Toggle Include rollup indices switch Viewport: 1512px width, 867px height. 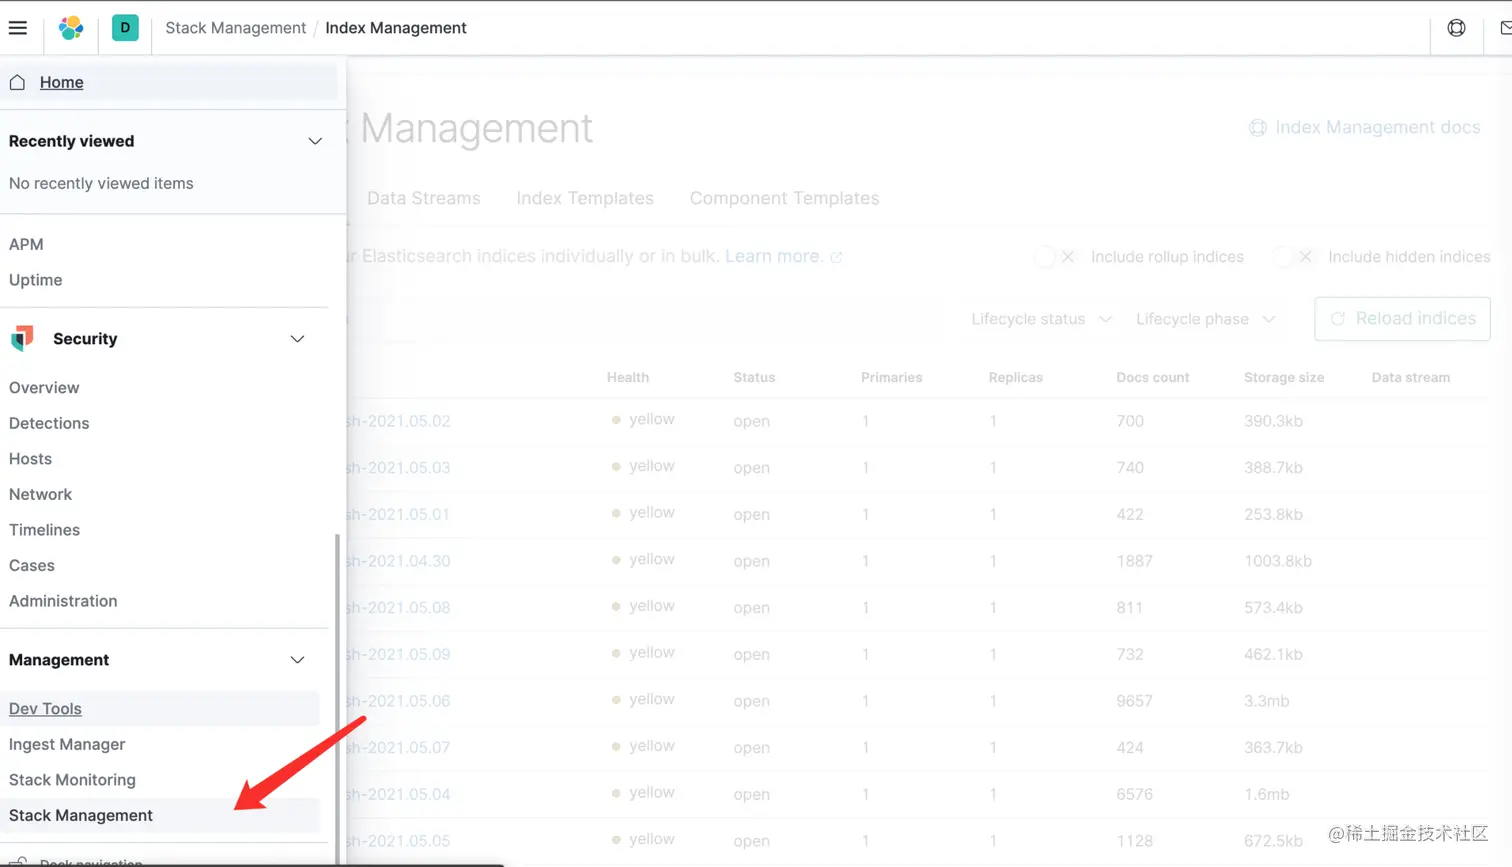1056,257
